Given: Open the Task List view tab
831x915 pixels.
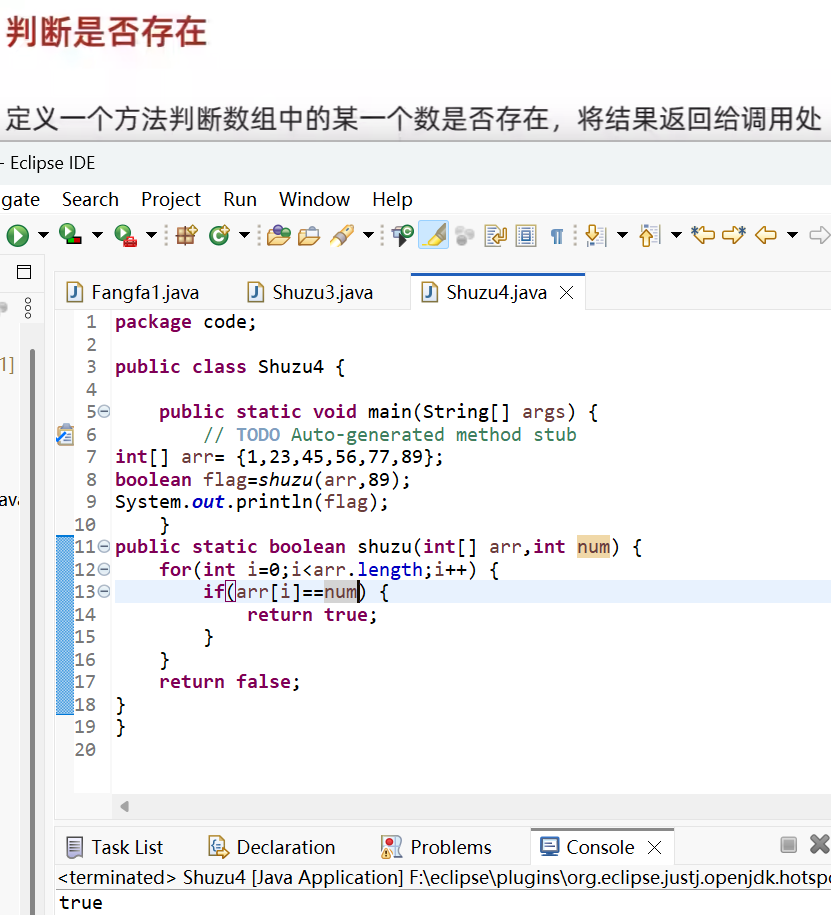Looking at the screenshot, I should point(115,847).
